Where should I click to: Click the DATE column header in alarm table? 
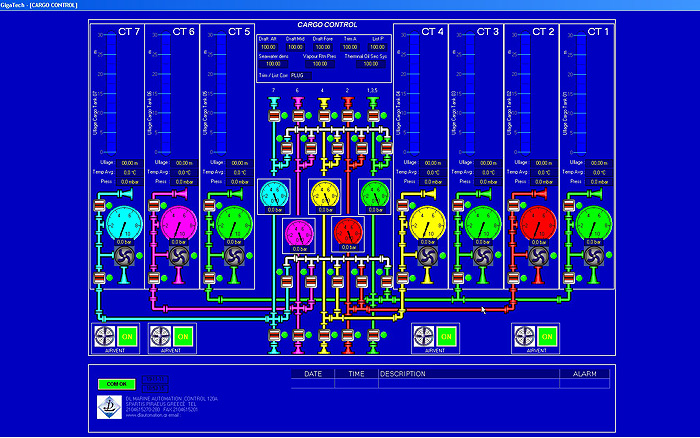tap(313, 374)
